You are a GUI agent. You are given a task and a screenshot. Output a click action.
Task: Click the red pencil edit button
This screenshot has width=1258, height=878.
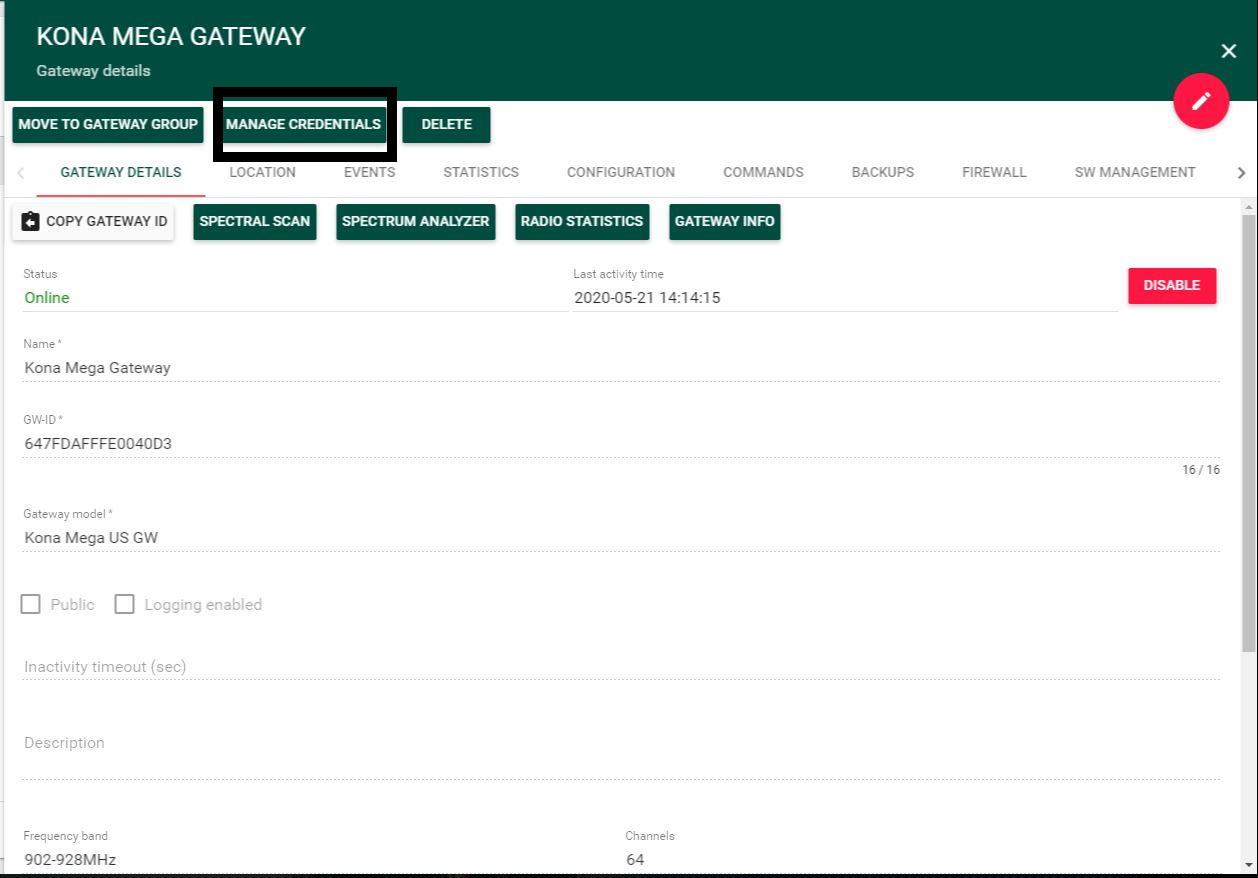coord(1200,101)
